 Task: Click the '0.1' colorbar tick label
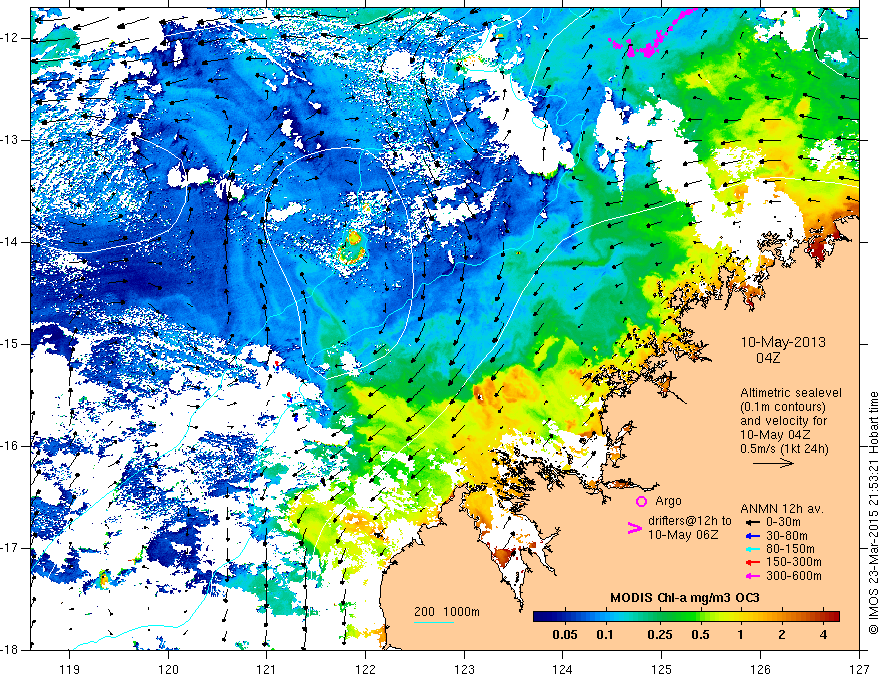[x=604, y=635]
